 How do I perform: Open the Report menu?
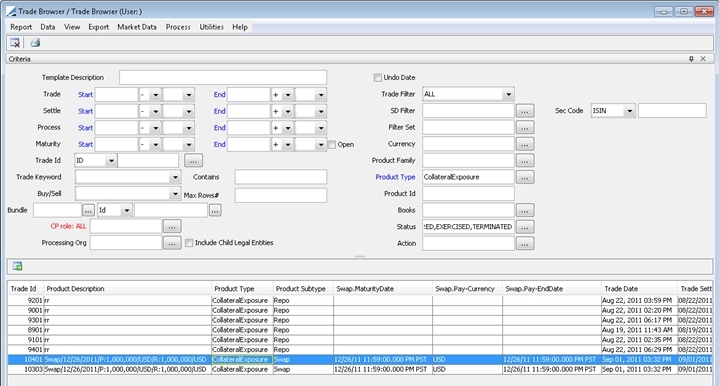point(21,27)
